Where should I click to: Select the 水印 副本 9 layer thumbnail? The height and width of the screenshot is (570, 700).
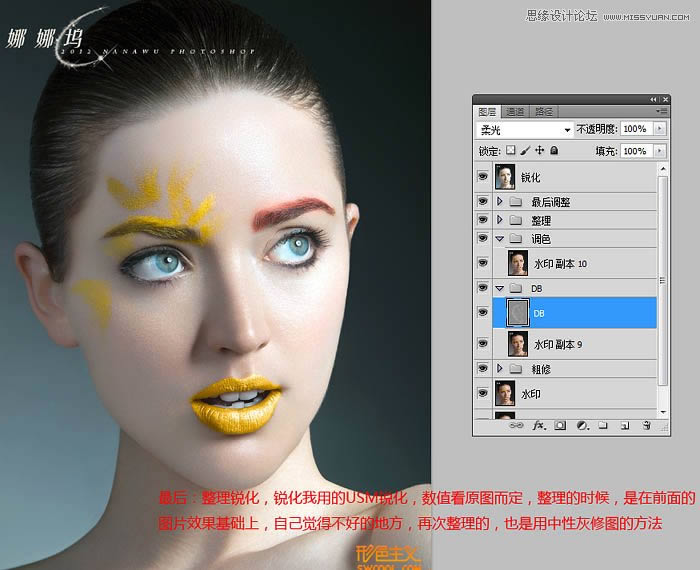coord(518,344)
